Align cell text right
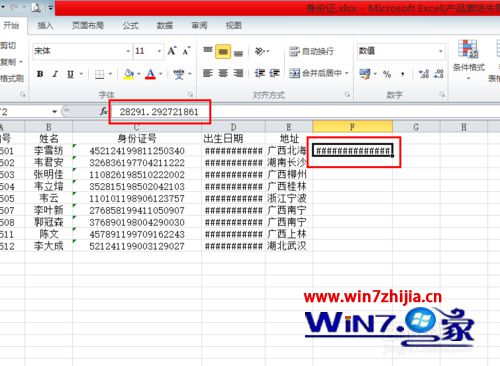500x366 pixels. click(x=238, y=73)
